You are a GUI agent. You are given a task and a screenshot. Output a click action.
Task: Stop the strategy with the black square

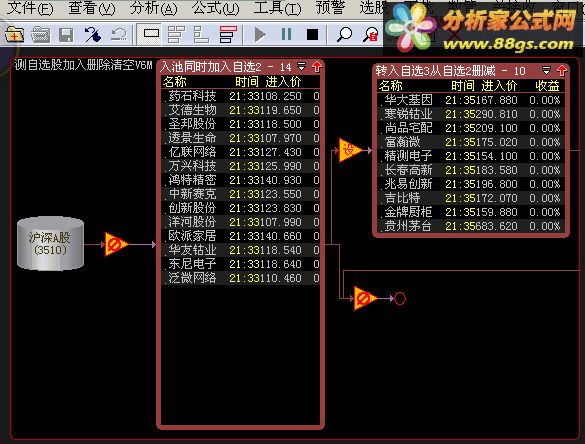[312, 35]
